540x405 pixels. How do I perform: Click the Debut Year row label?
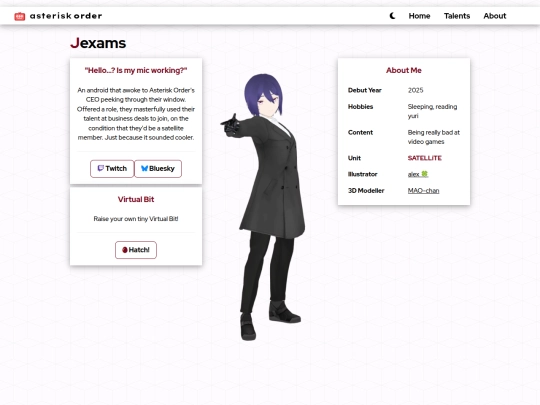point(364,90)
